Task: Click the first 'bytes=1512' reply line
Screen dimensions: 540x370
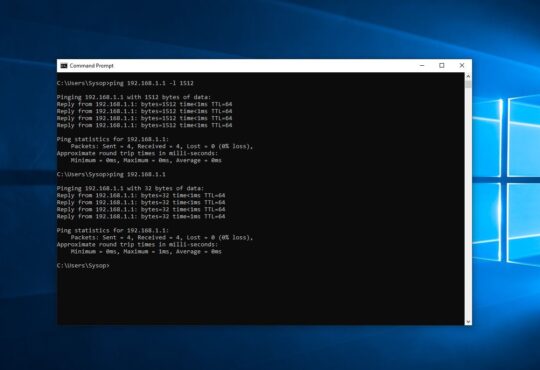Action: tap(145, 104)
